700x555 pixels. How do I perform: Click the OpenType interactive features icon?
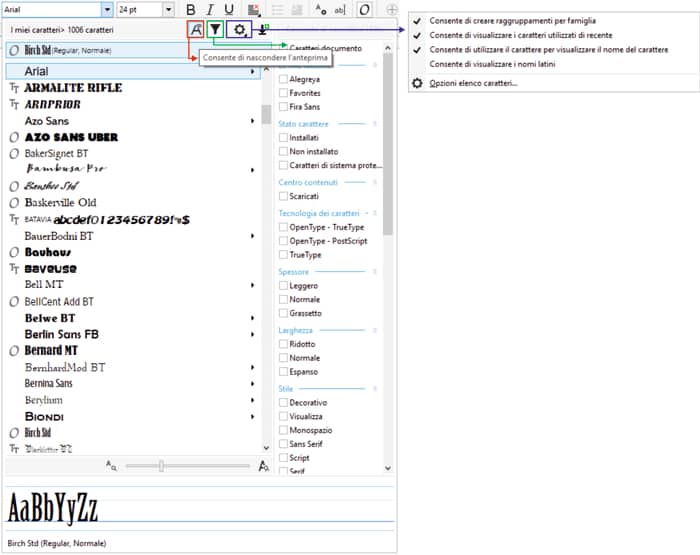pos(364,9)
